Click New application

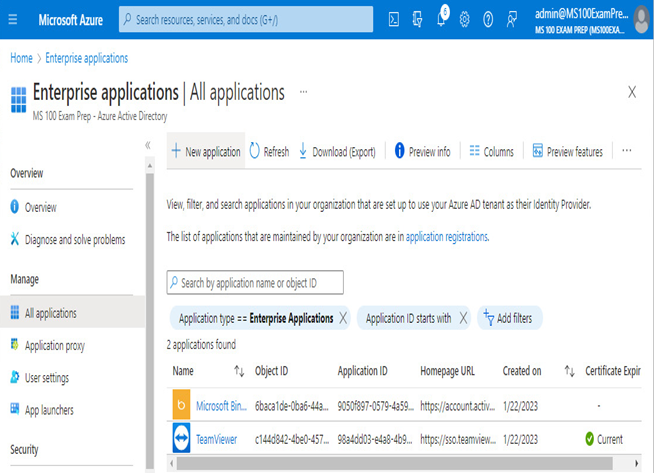[x=206, y=151]
